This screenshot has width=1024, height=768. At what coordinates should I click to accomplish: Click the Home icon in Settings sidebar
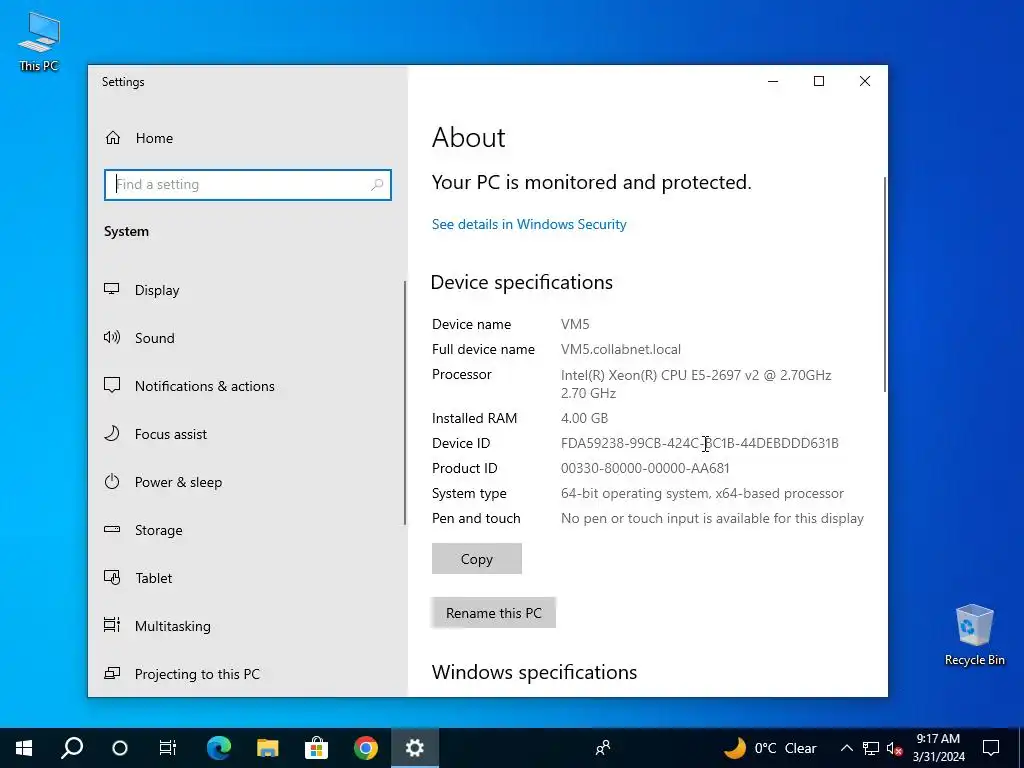tap(113, 138)
